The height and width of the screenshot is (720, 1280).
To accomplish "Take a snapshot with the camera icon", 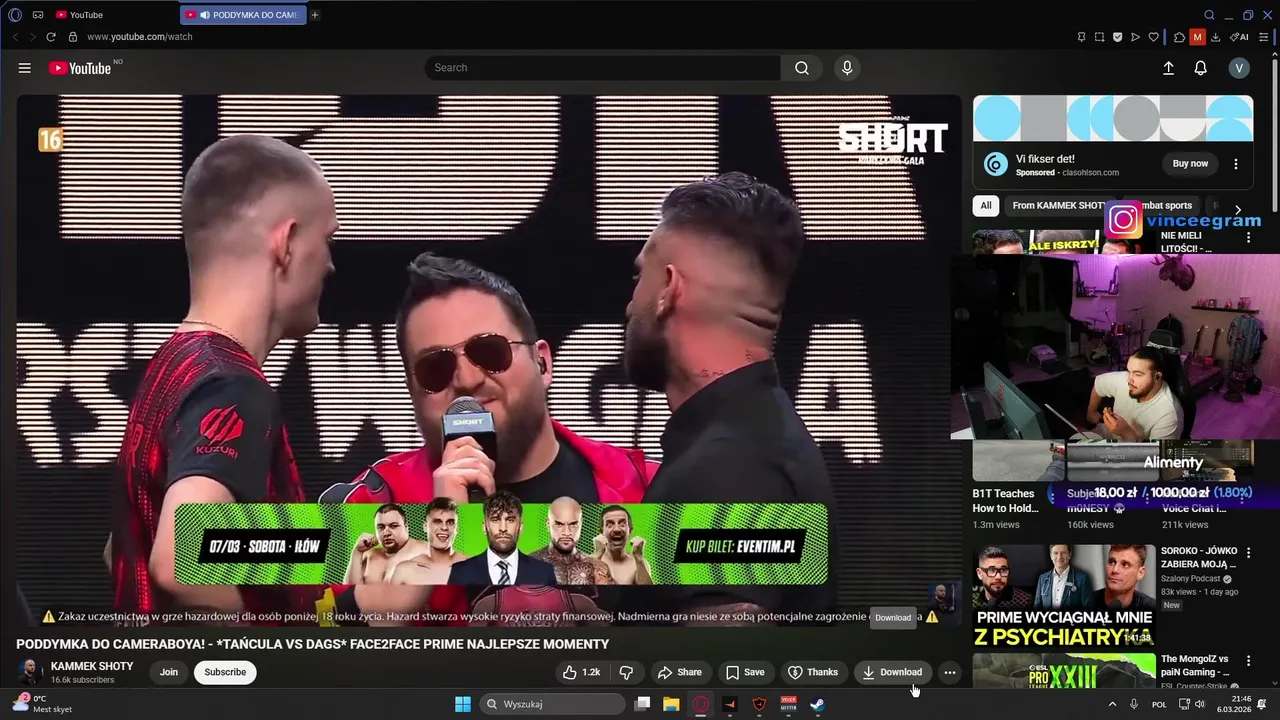I will (1099, 37).
